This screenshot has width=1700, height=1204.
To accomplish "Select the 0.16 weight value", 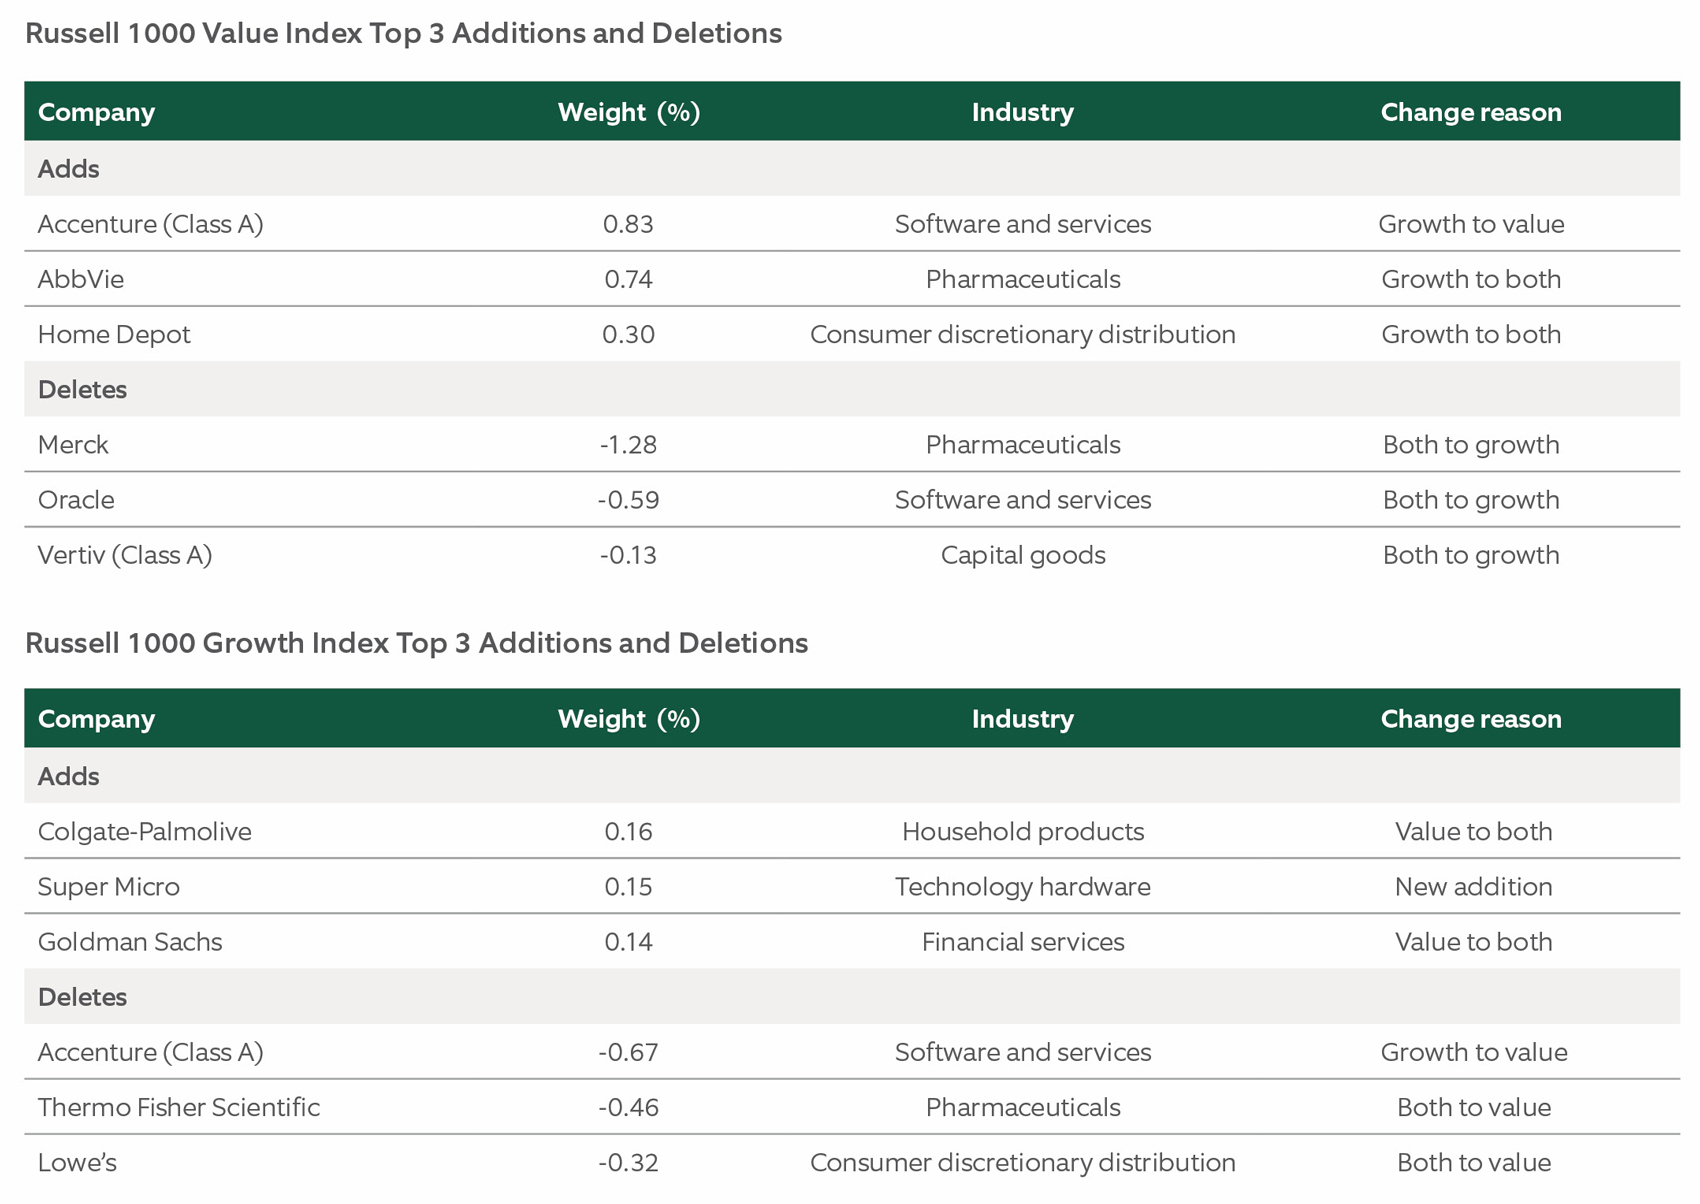I will point(629,832).
